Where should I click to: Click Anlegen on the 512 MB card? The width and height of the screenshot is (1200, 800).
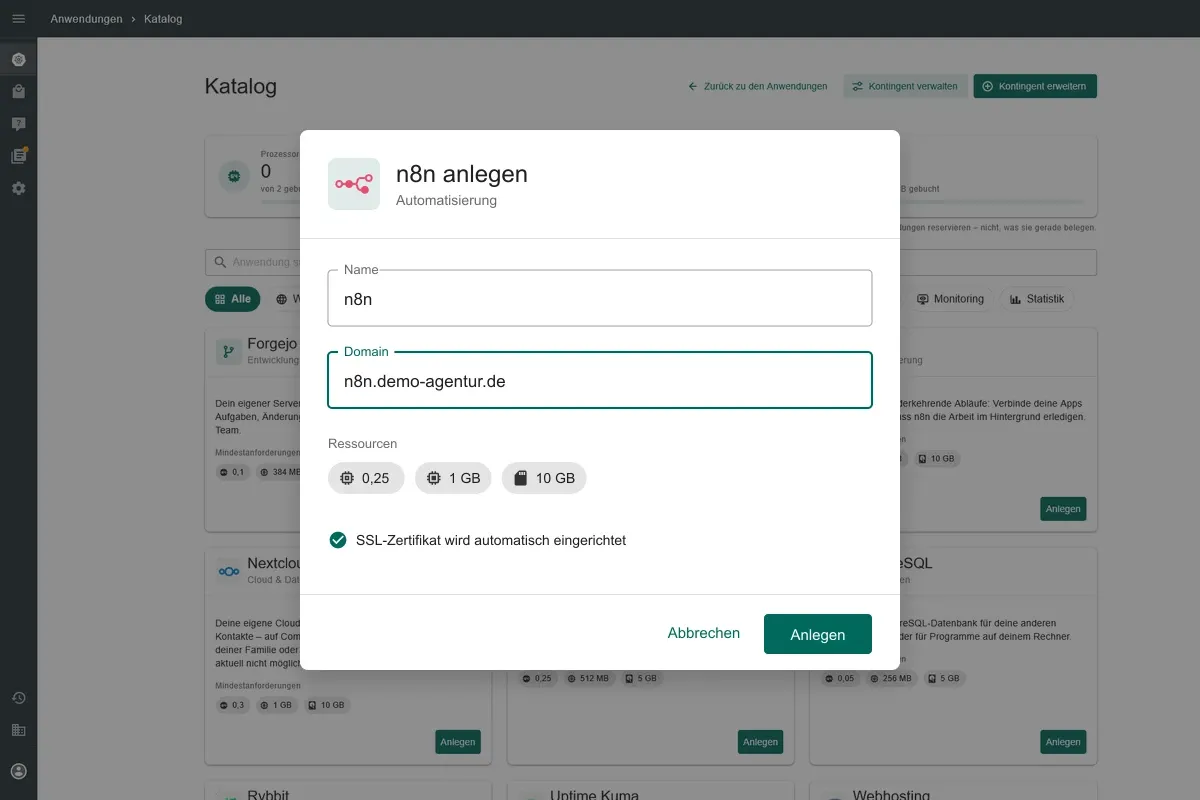click(x=760, y=742)
